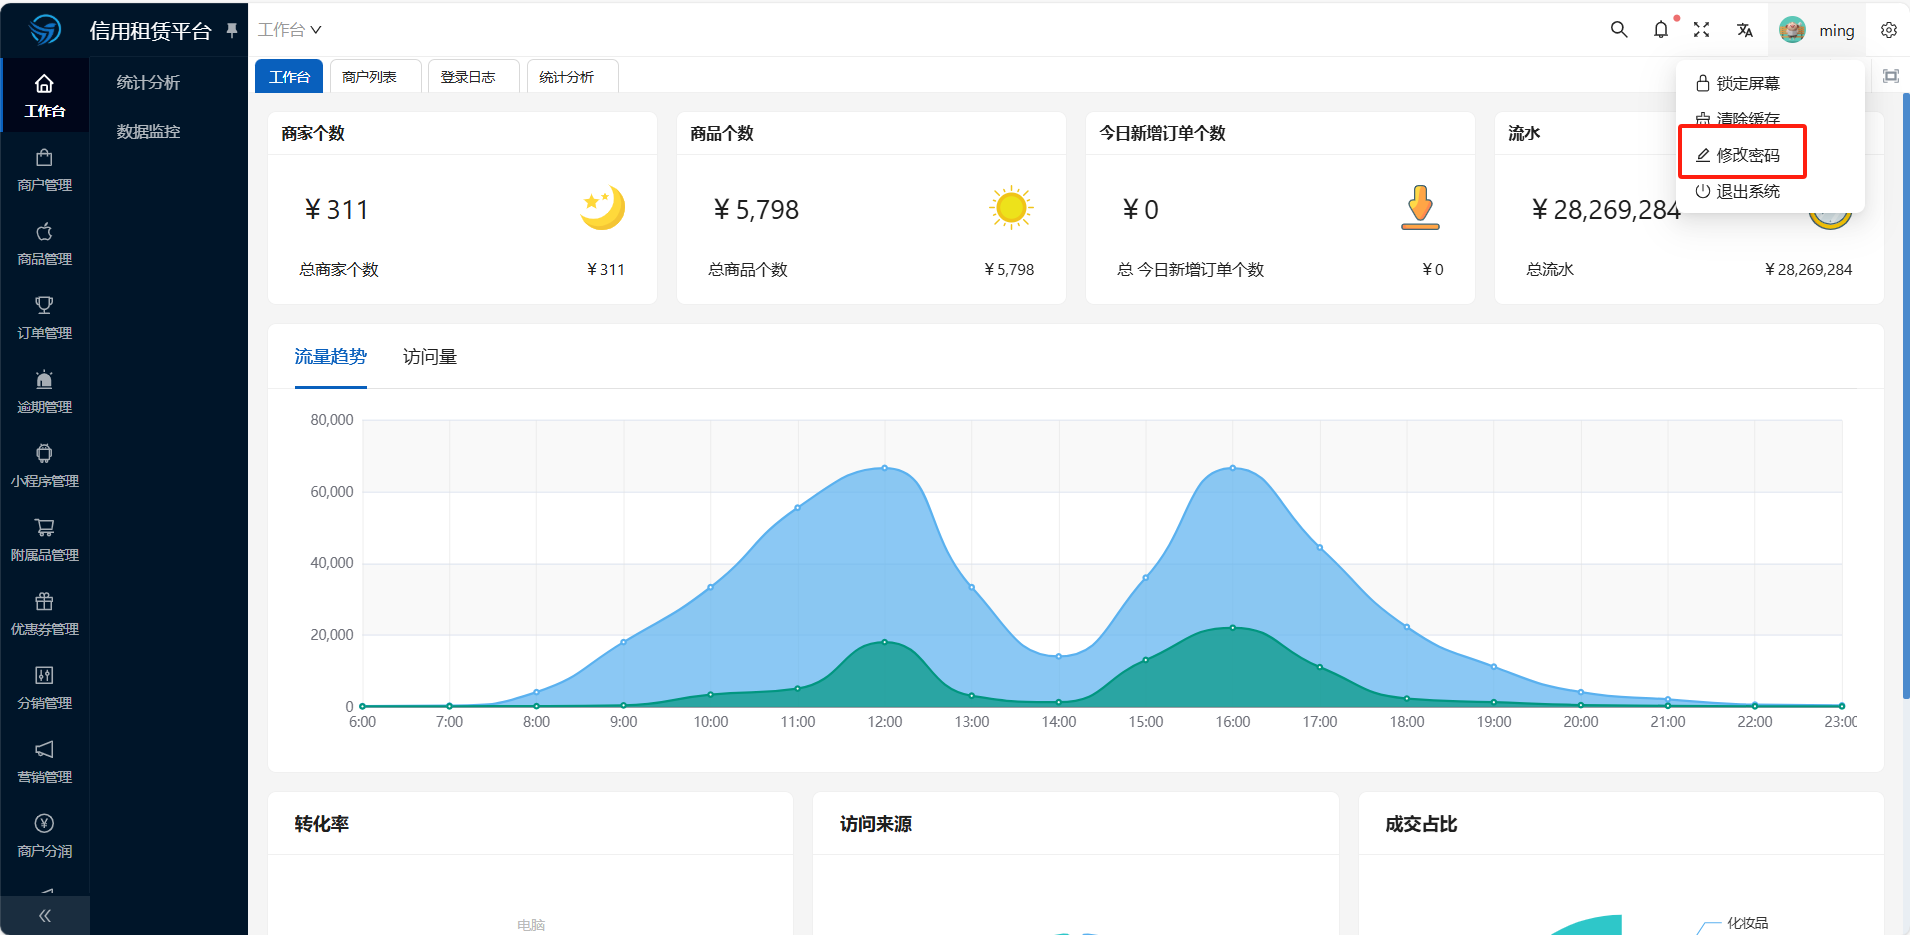Collapse sidebar with double chevron
This screenshot has width=1910, height=935.
pyautogui.click(x=45, y=915)
